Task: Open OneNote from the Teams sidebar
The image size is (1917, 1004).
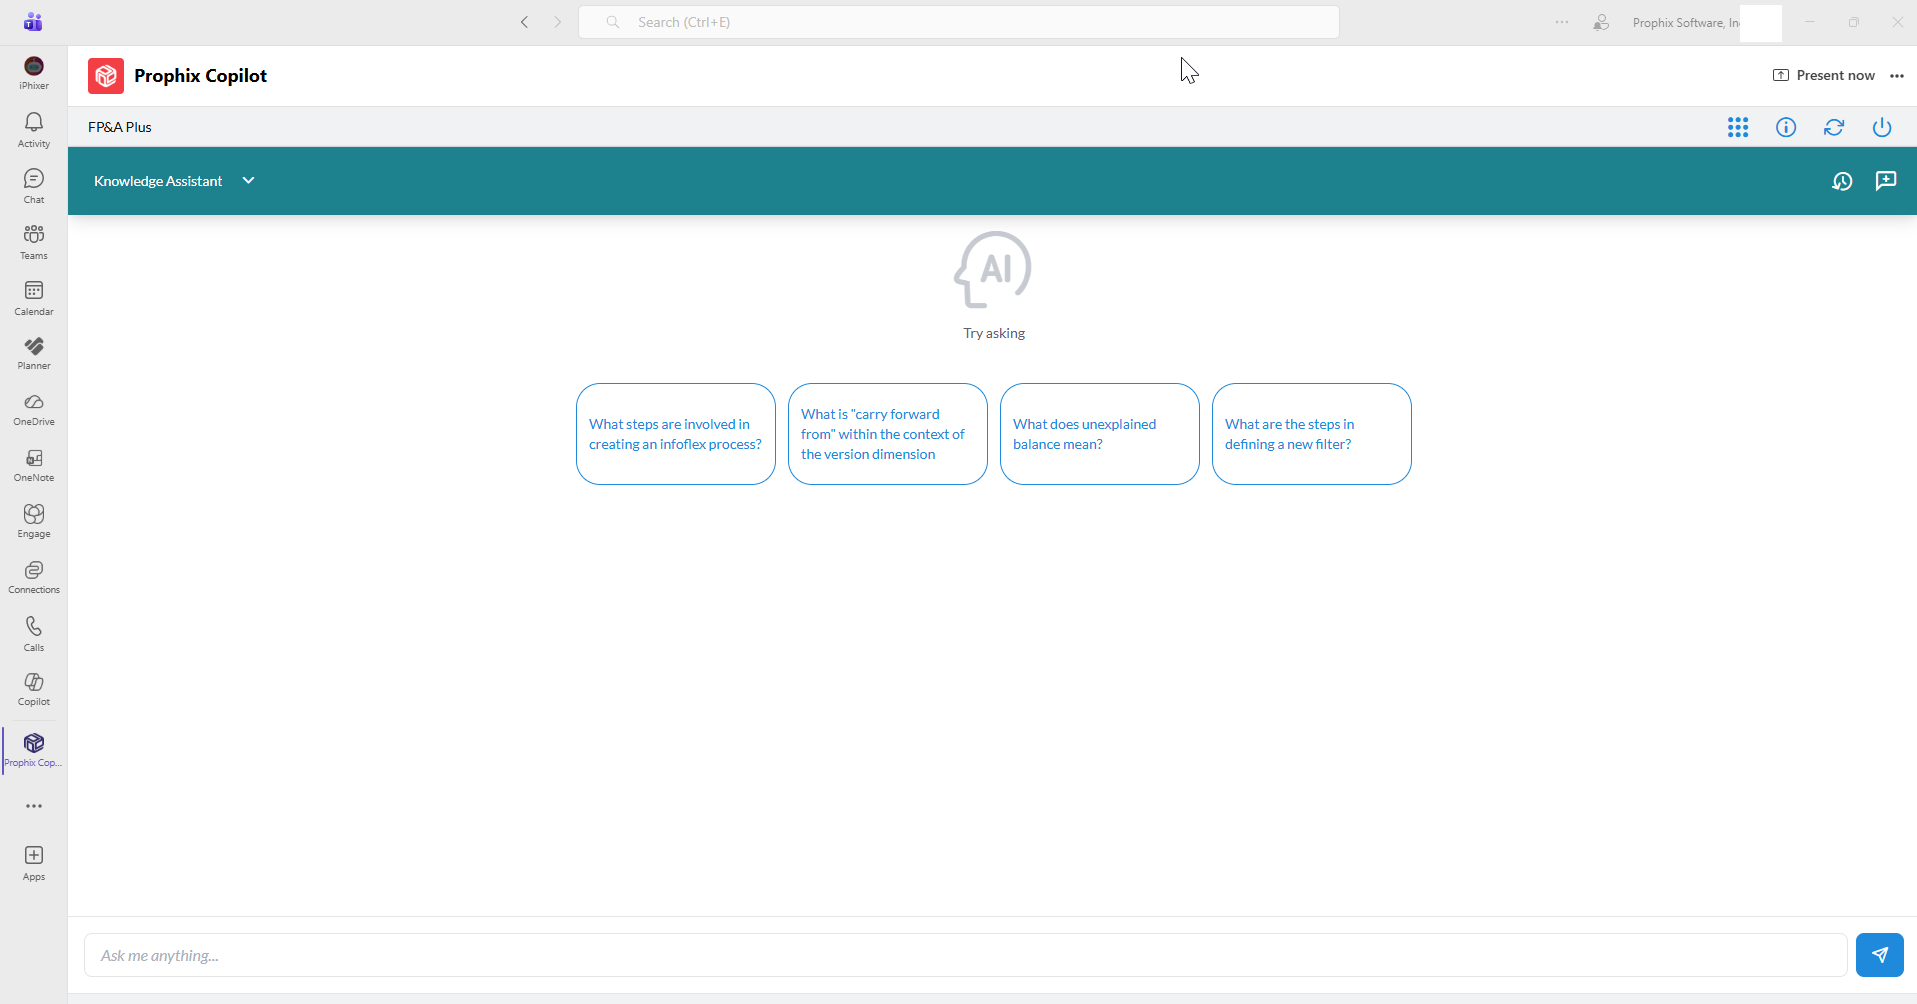Action: click(x=34, y=465)
